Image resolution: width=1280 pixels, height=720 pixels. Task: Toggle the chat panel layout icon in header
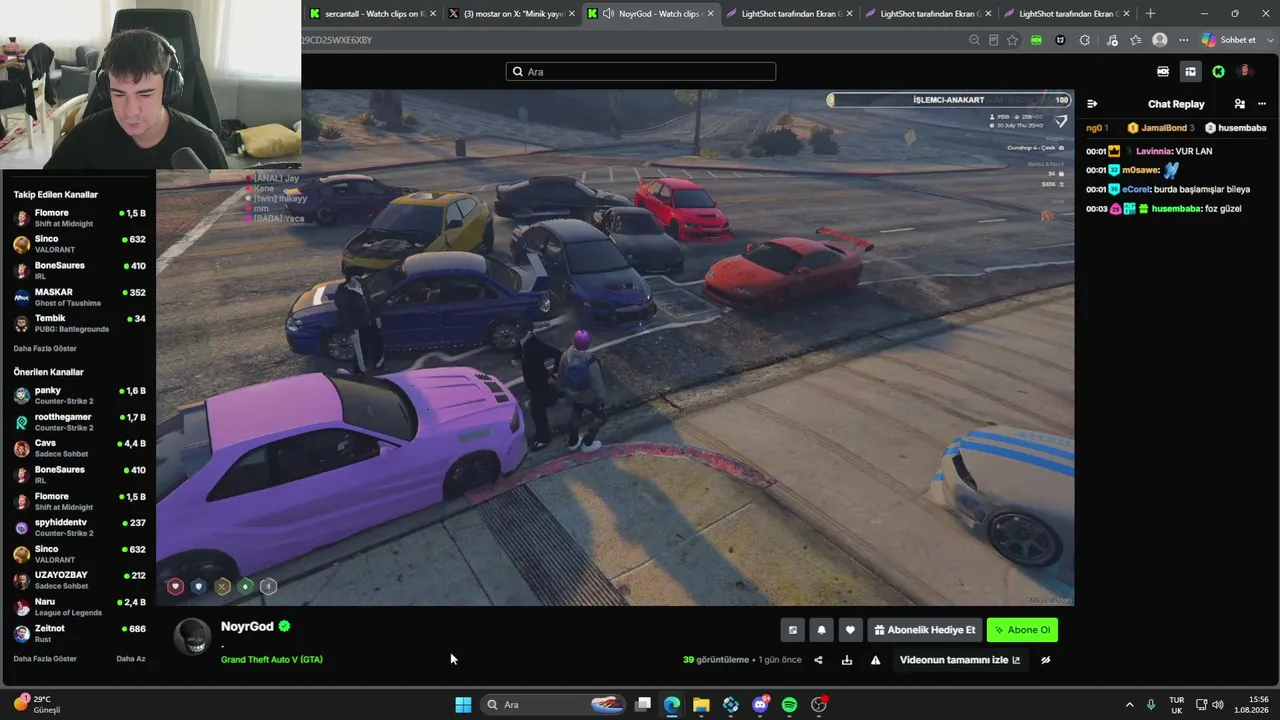coord(1190,71)
